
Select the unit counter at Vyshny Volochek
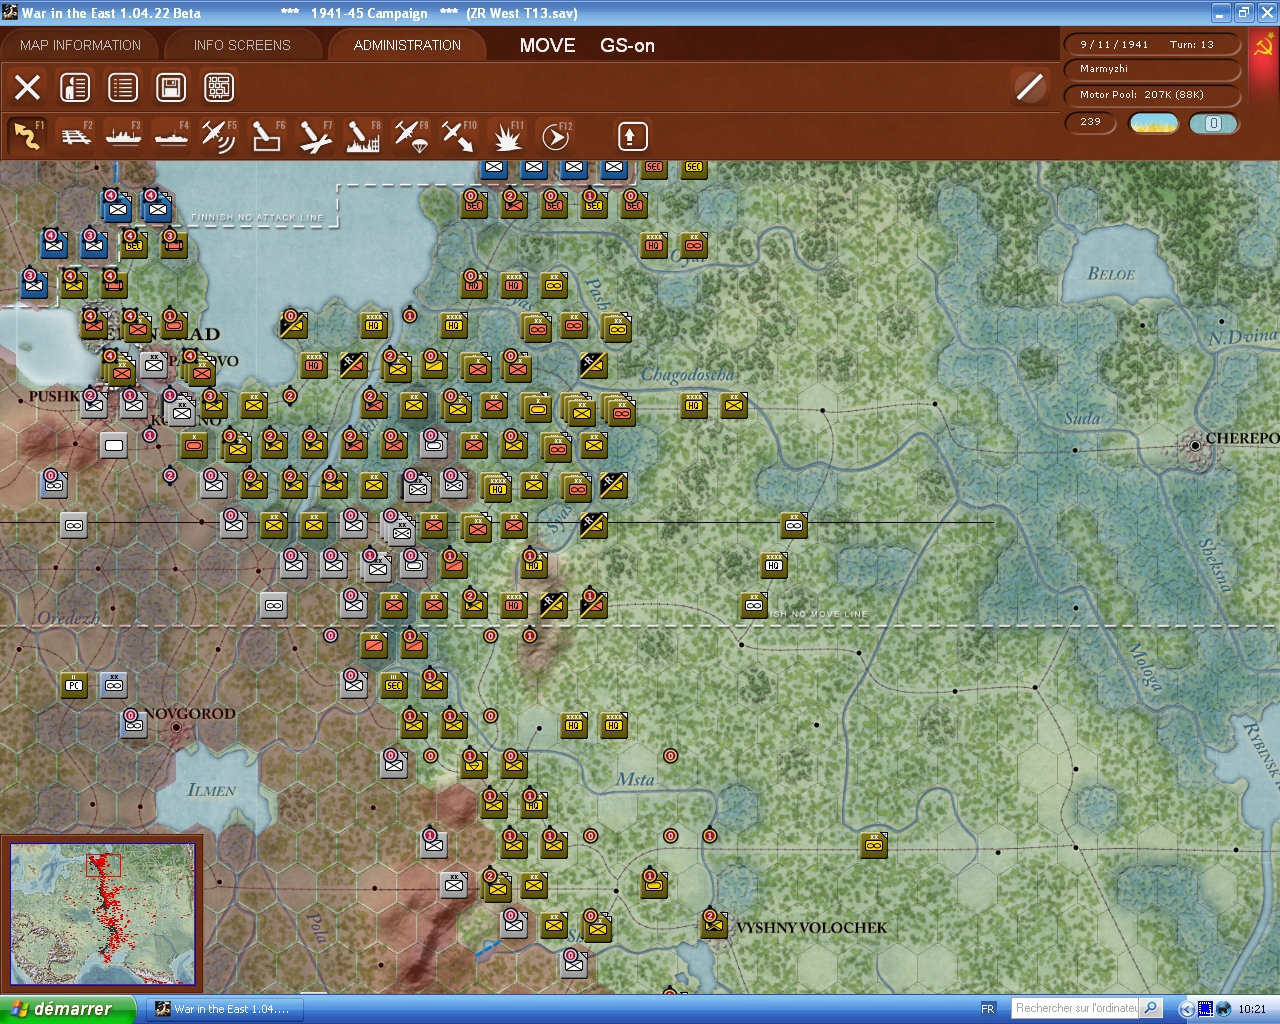tap(714, 925)
